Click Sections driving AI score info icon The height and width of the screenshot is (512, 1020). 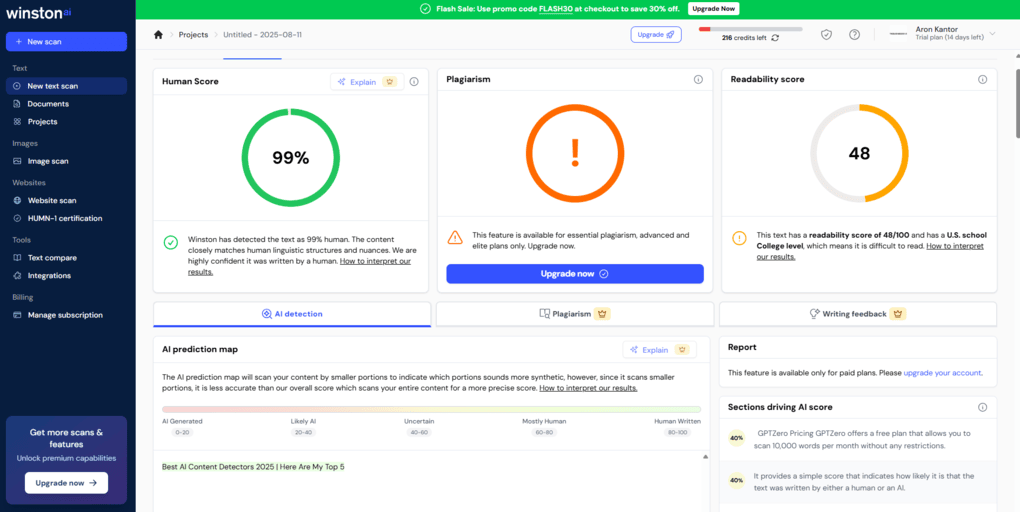coord(982,407)
